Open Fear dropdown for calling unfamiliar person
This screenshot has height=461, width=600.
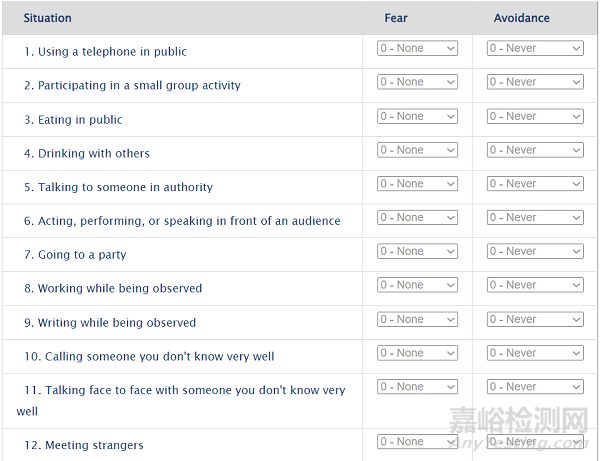(x=417, y=353)
